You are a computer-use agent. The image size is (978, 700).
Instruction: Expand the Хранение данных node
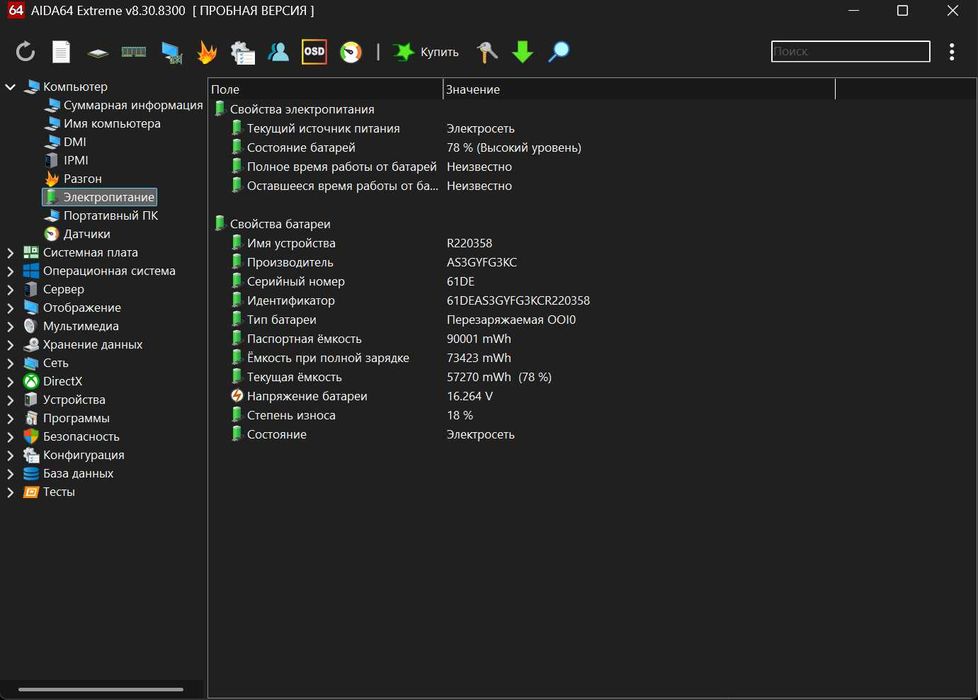tap(11, 344)
